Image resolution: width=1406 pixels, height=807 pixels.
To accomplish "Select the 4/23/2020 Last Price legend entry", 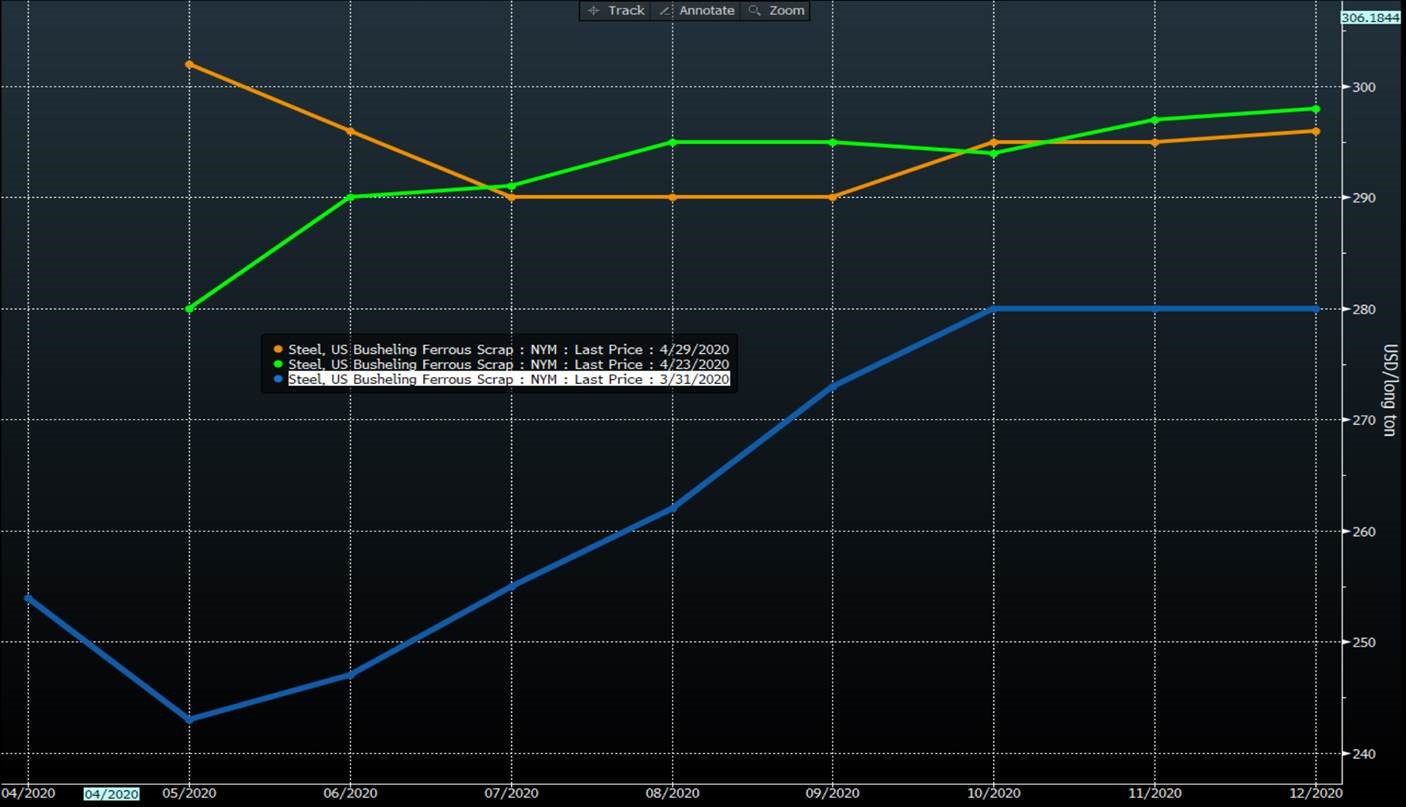I will [x=508, y=364].
